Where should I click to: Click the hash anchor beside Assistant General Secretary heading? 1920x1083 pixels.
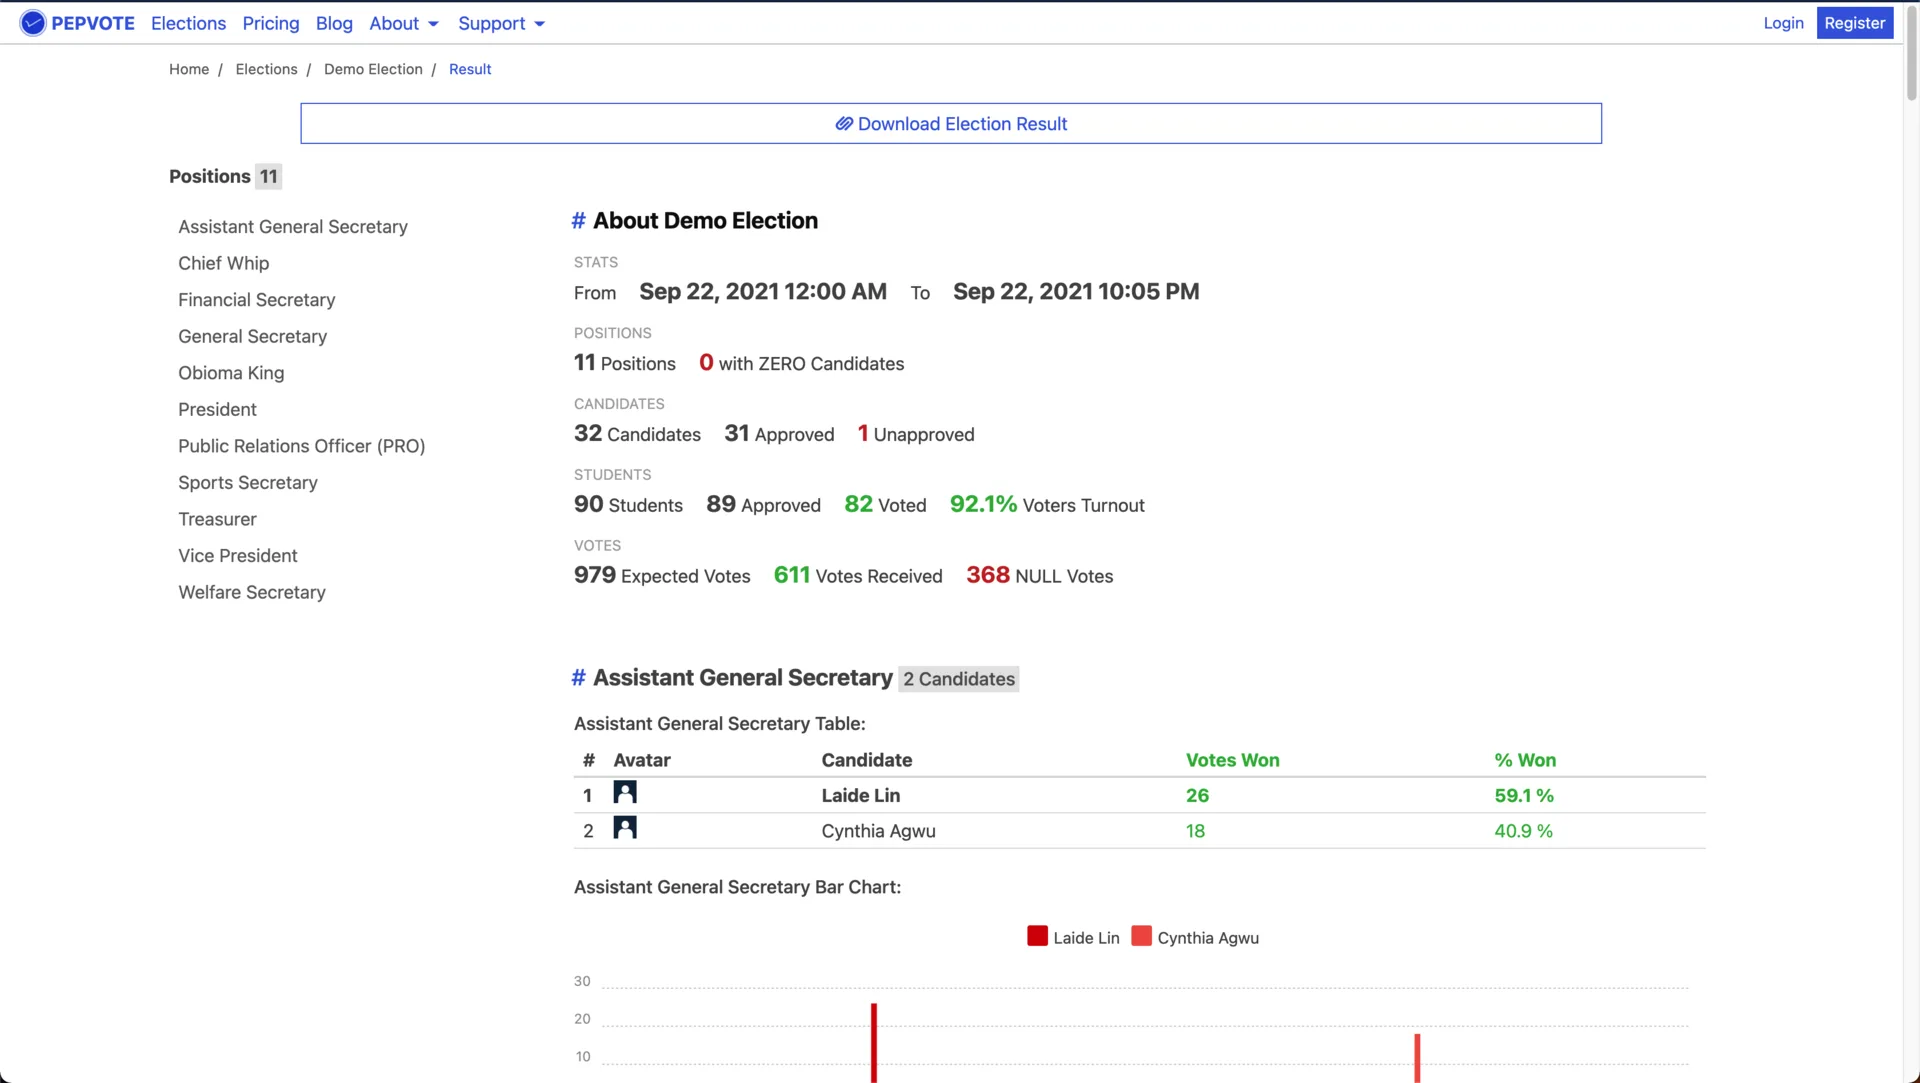coord(578,678)
